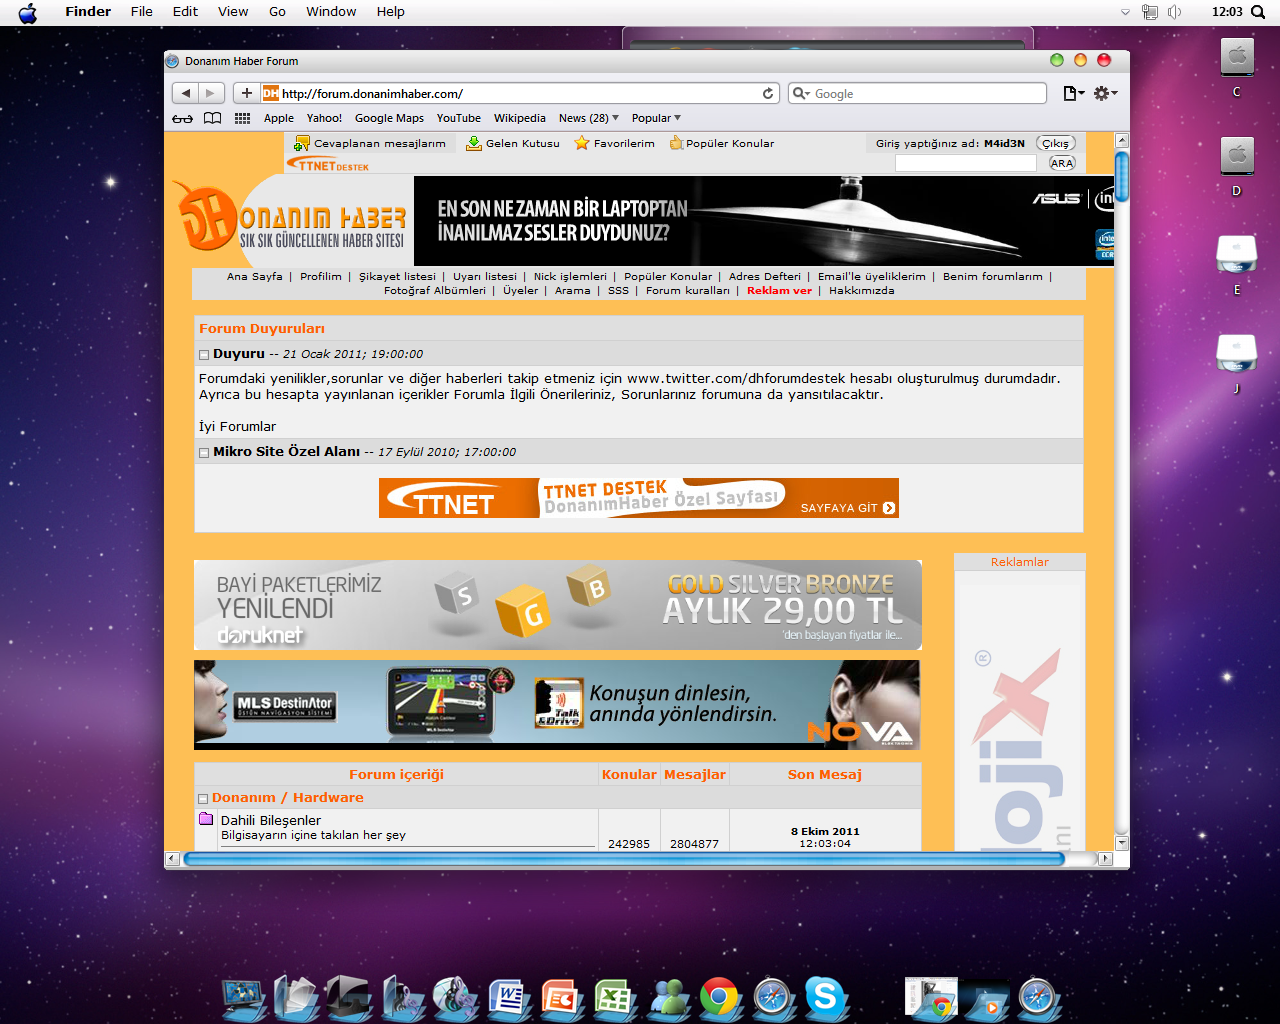Click the Safari forward arrow button
The image size is (1280, 1024).
coord(210,93)
